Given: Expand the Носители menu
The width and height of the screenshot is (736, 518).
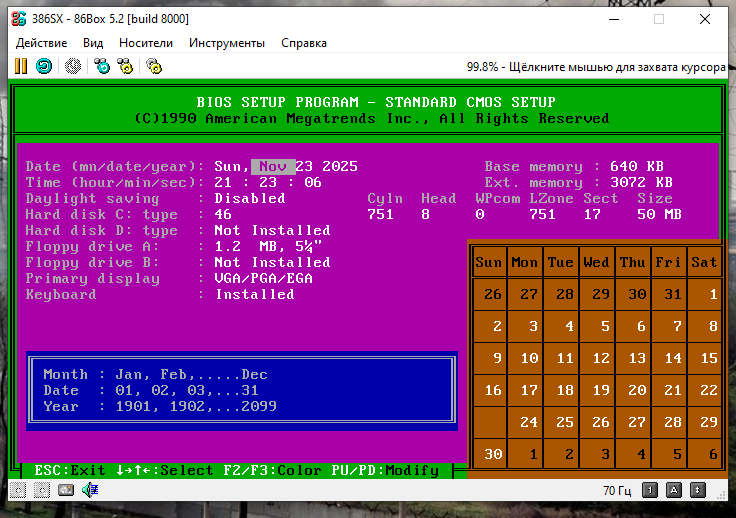Looking at the screenshot, I should point(146,43).
